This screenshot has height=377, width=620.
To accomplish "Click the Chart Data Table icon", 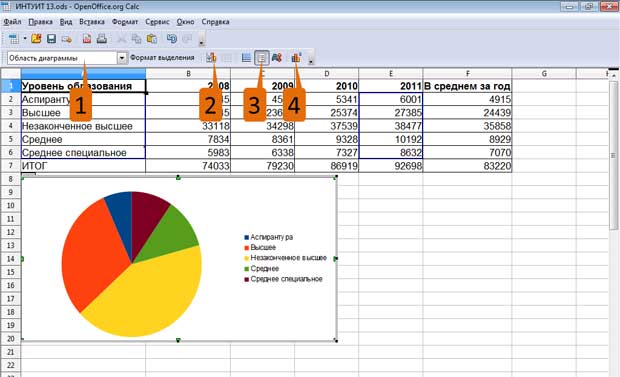I will pyautogui.click(x=227, y=58).
